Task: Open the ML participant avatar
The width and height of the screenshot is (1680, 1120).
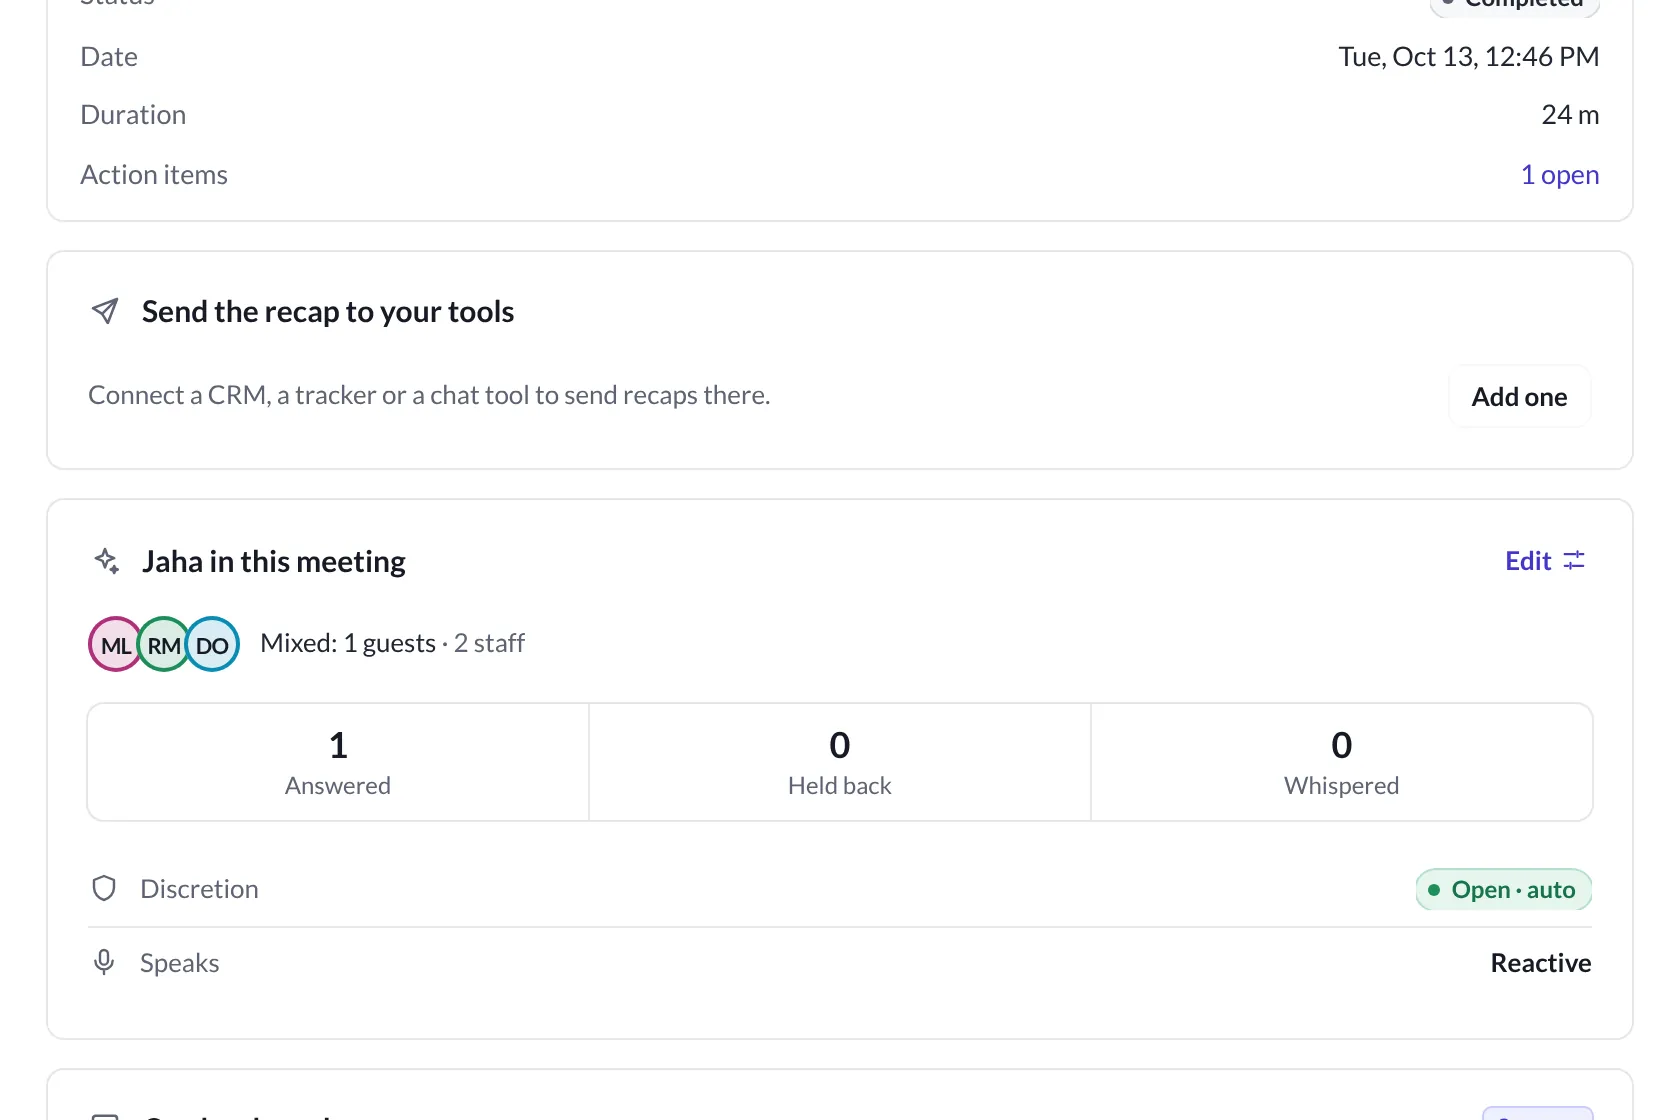Action: pos(115,644)
